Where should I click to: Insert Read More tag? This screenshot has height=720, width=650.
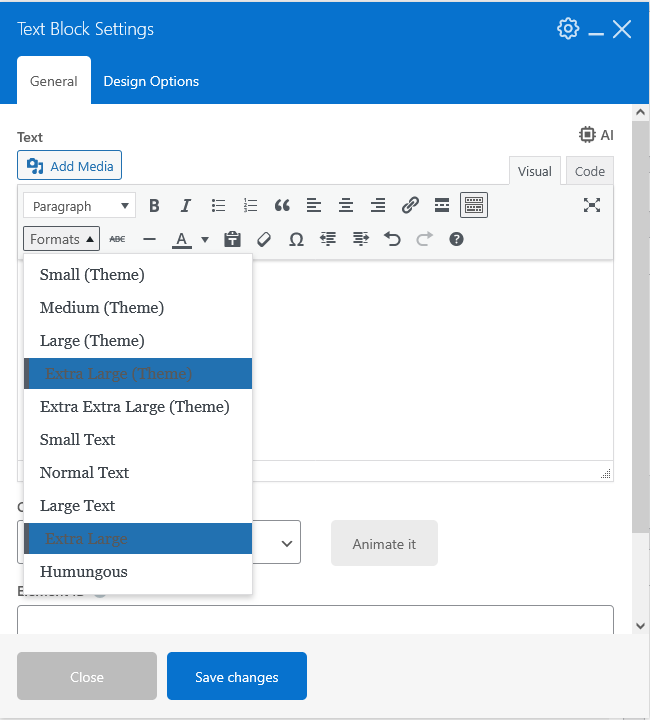tap(442, 205)
